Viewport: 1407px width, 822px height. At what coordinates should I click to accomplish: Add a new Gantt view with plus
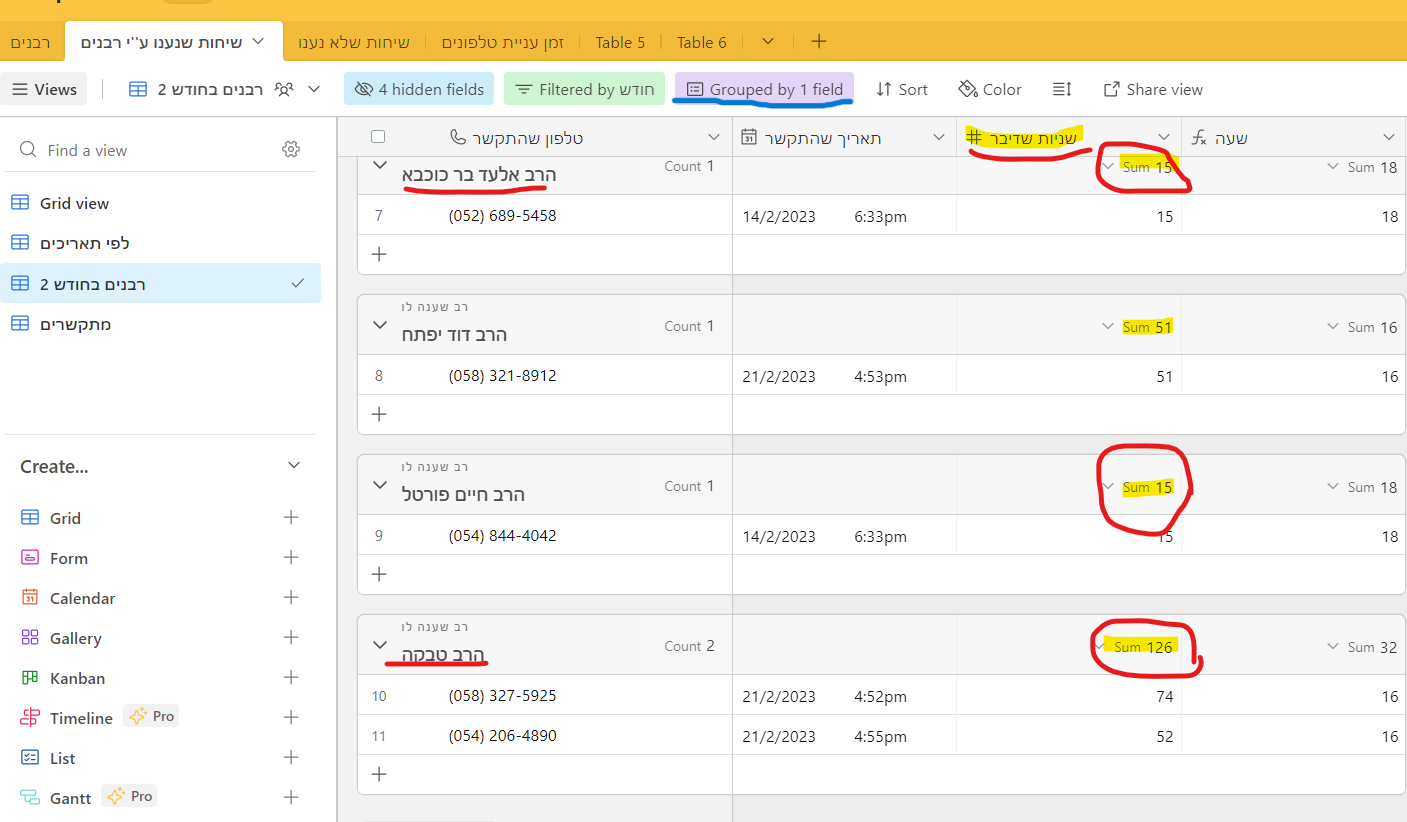click(x=291, y=797)
